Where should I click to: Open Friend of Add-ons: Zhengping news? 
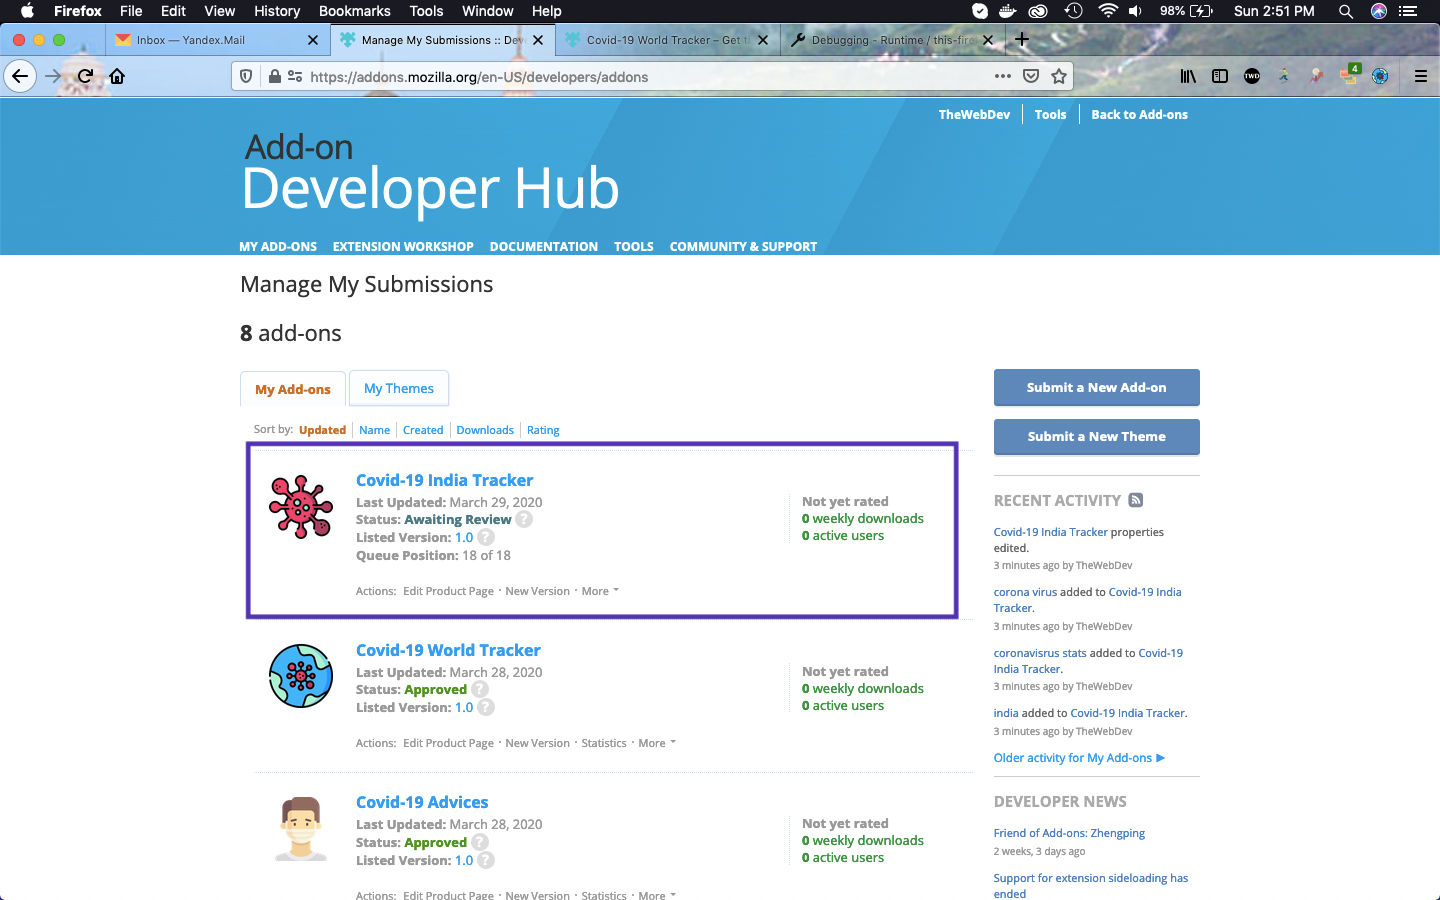[1069, 833]
